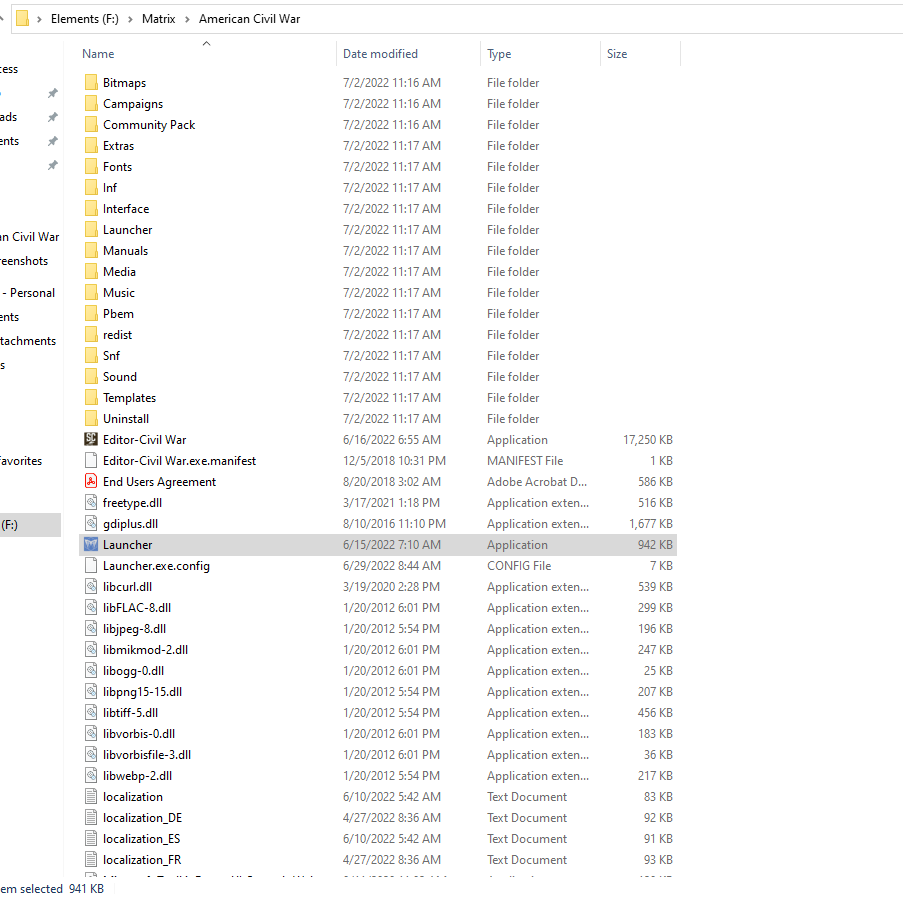Click the address bar folder icon
This screenshot has height=900, width=903.
(22, 18)
